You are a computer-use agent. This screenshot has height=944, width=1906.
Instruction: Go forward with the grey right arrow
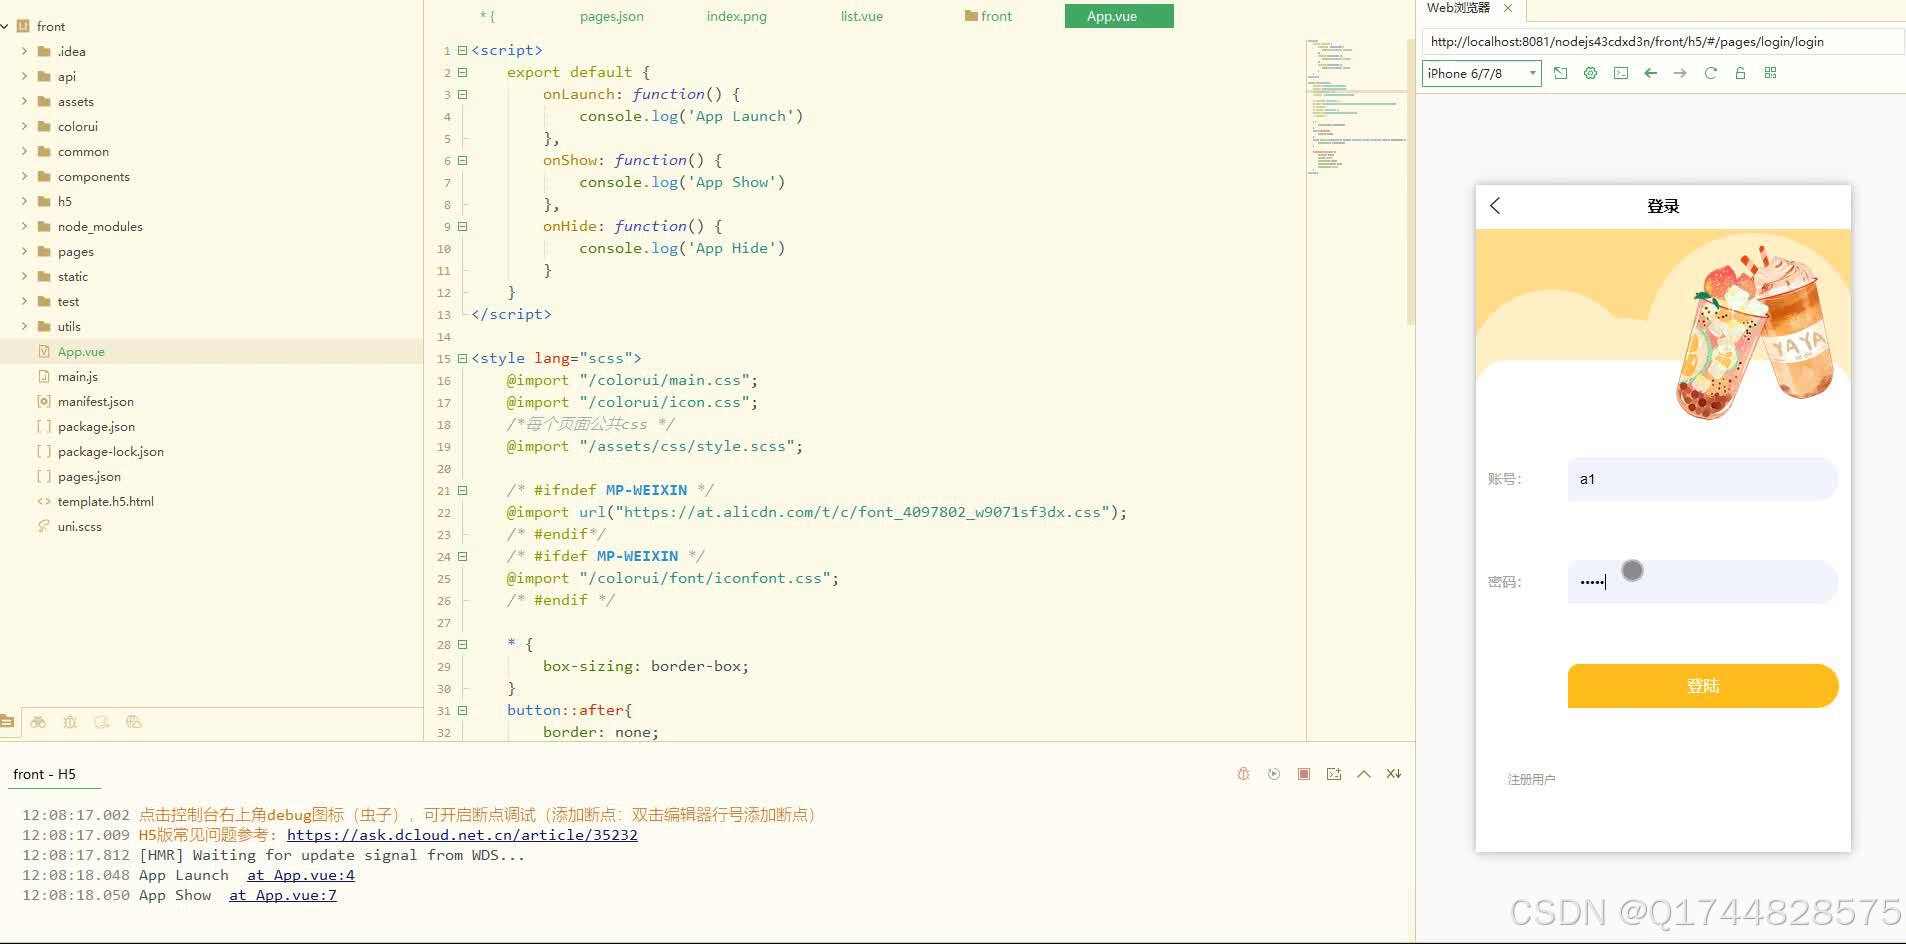point(1680,73)
